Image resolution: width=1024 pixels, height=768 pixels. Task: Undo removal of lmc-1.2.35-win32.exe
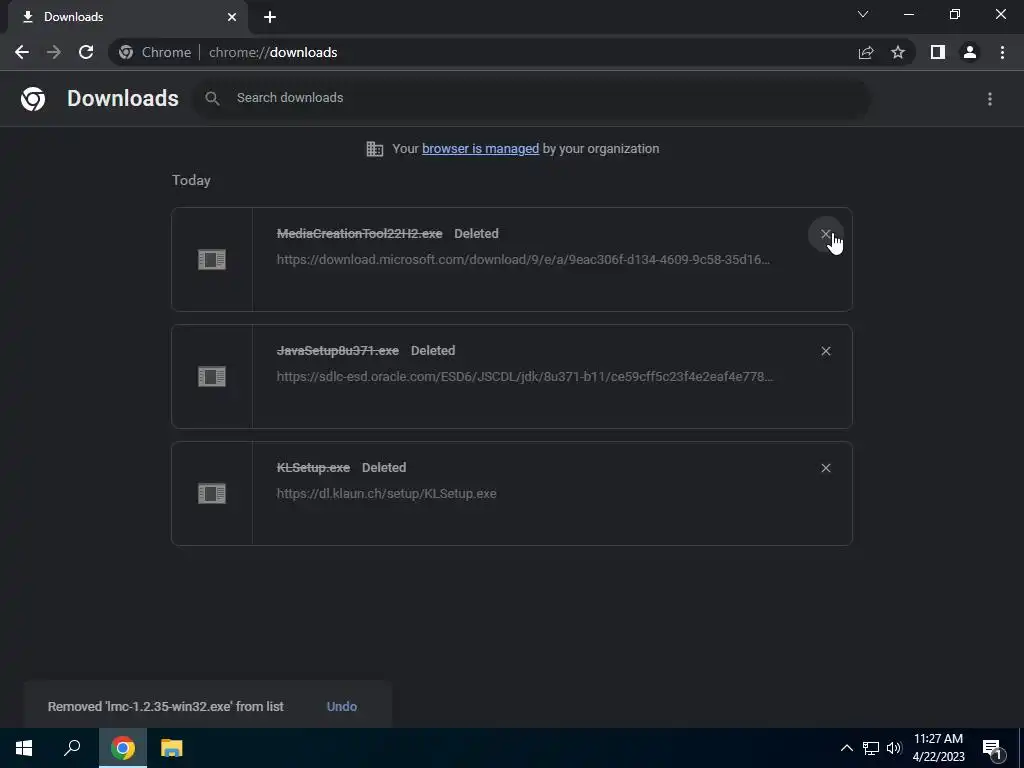point(342,707)
